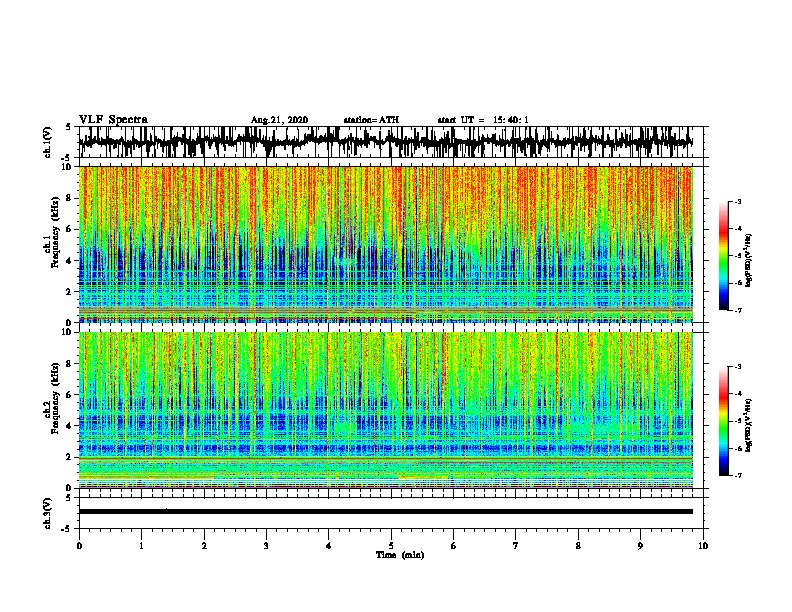Click the "VLF Spectra" plot title

coord(113,120)
